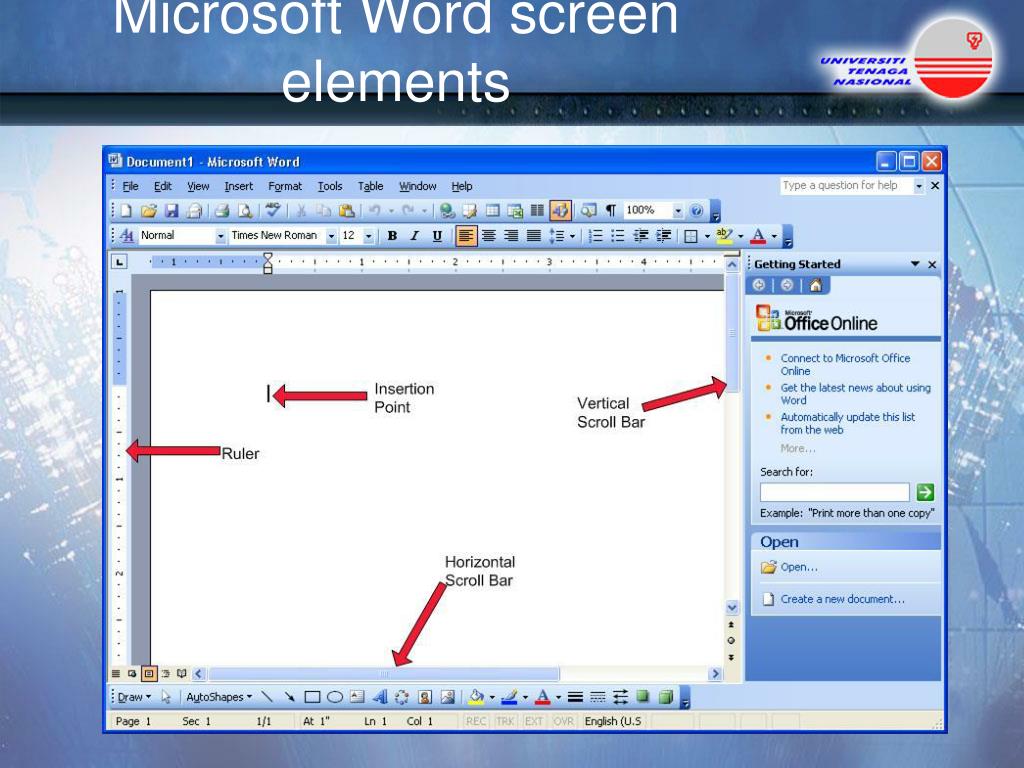The image size is (1024, 768).
Task: Open the Tools menu
Action: [330, 186]
